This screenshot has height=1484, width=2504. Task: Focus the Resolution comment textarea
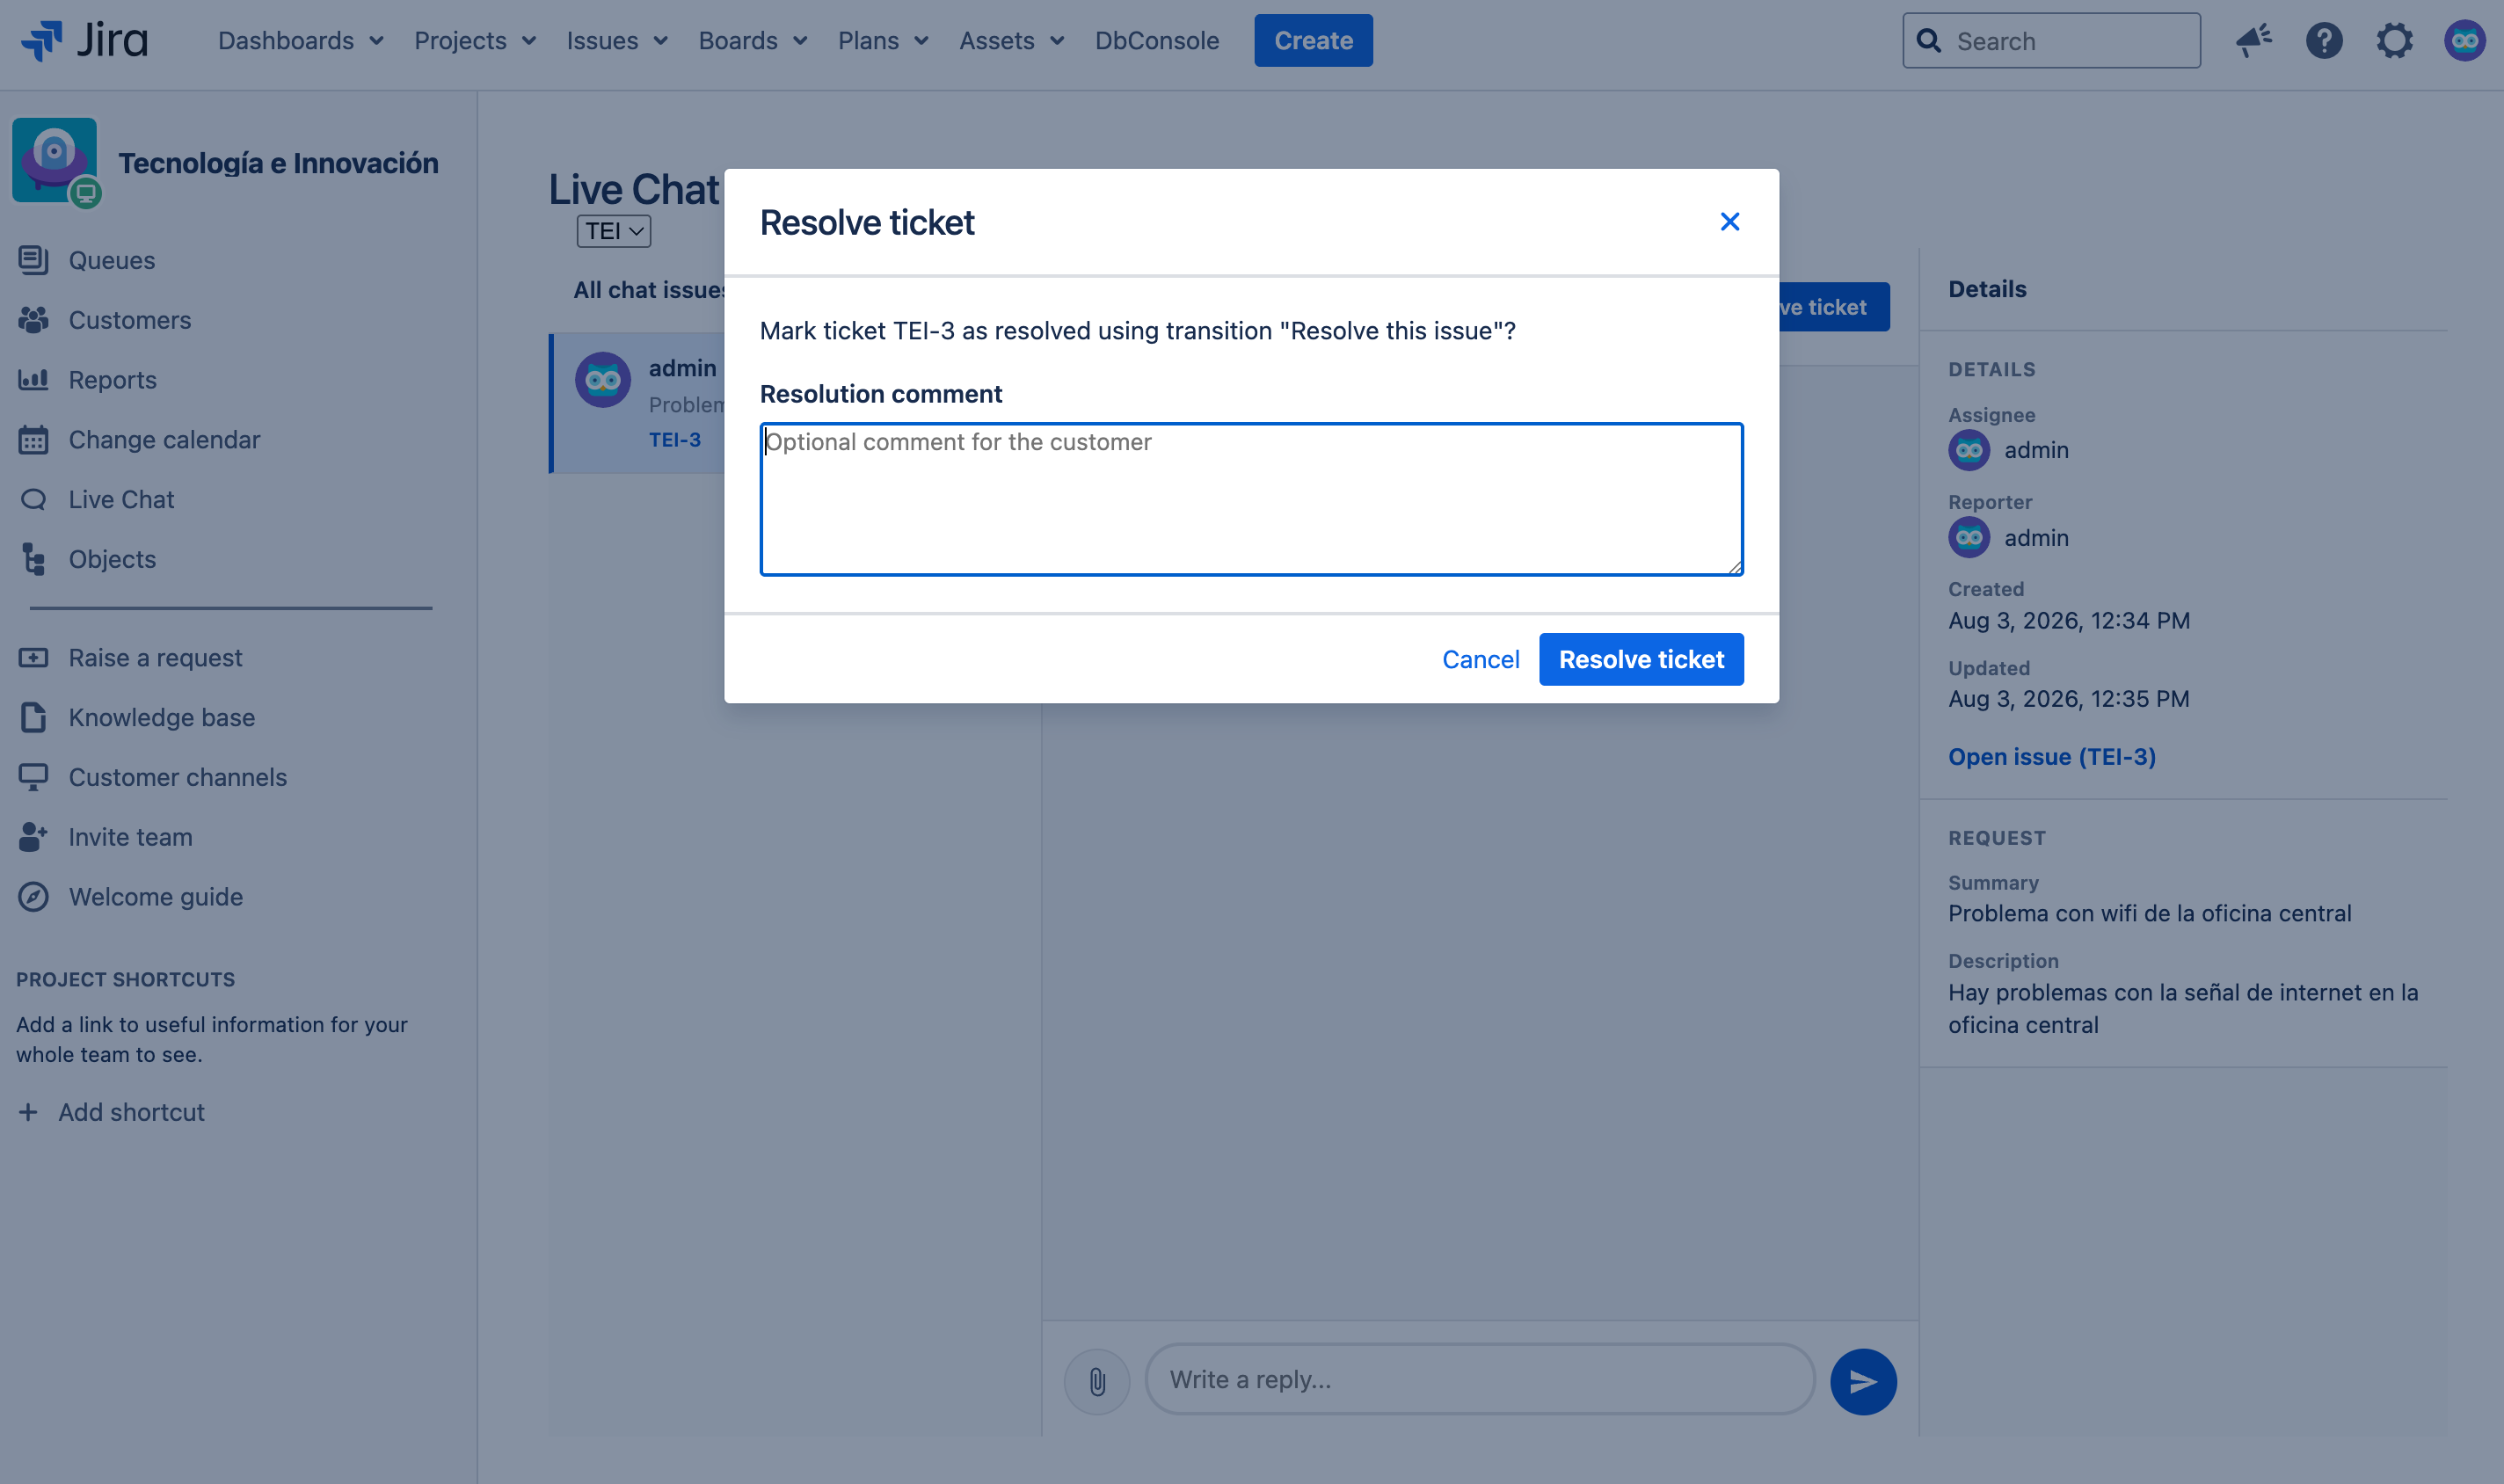(1251, 499)
